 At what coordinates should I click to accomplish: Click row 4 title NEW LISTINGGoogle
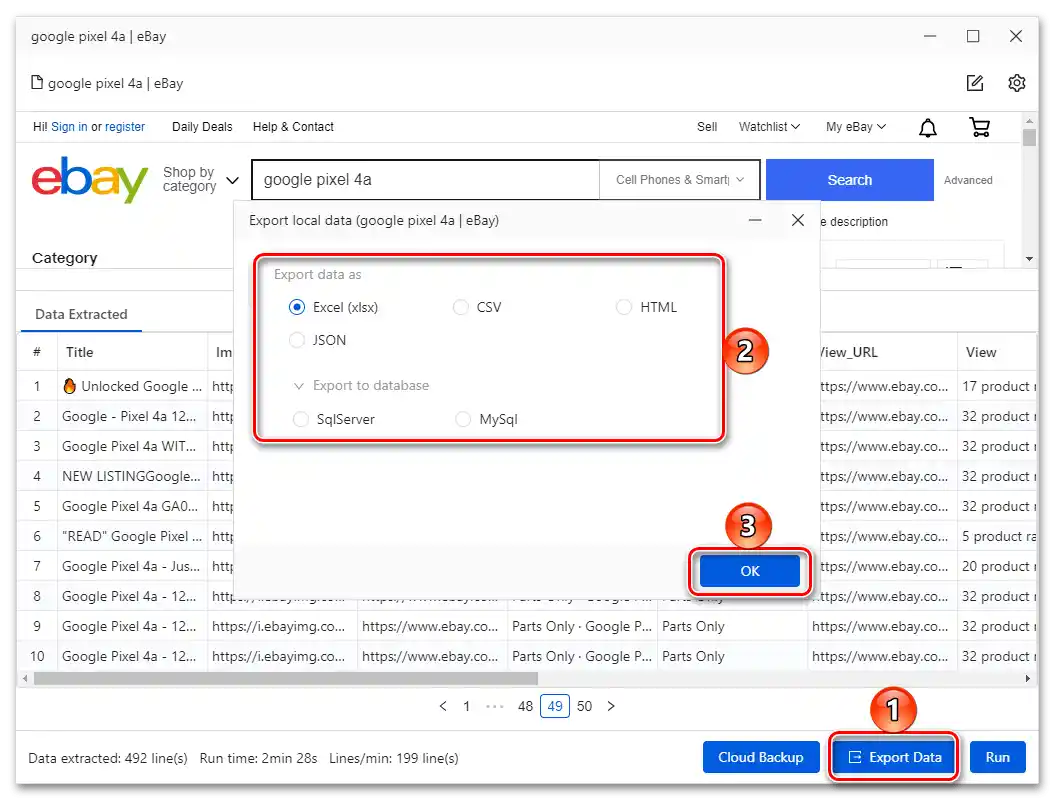[131, 476]
